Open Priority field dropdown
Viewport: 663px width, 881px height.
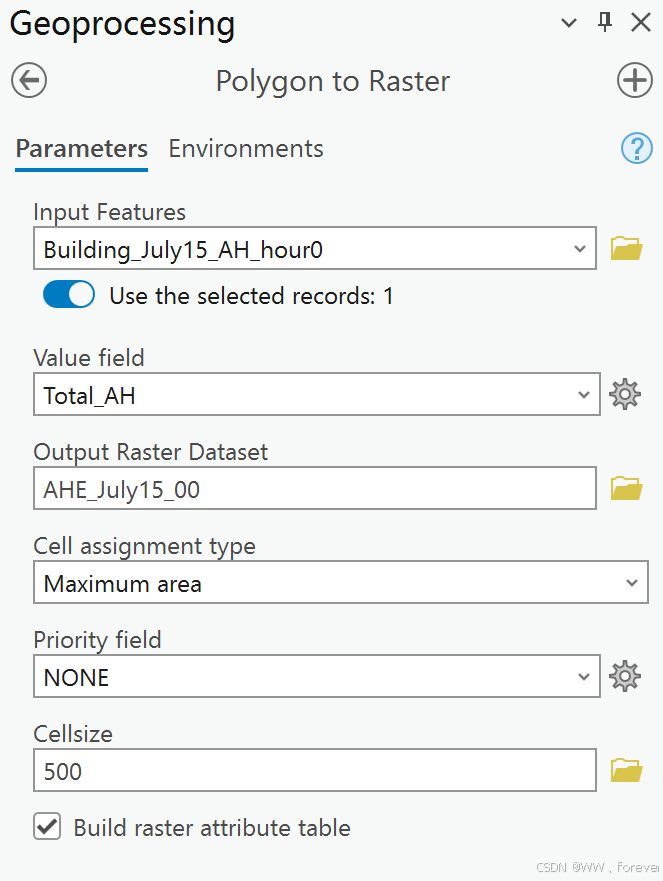click(x=584, y=677)
